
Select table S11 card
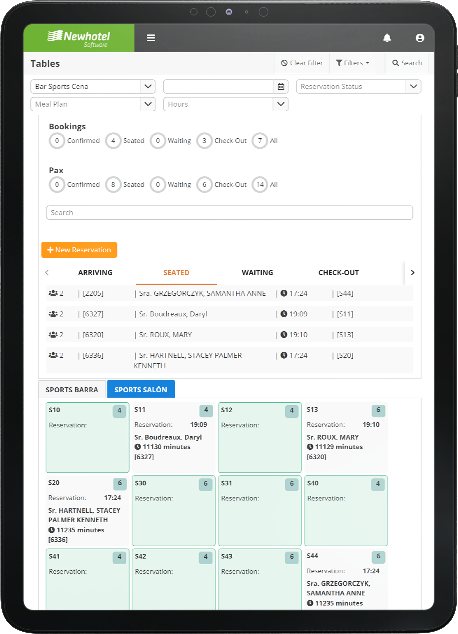(x=174, y=437)
